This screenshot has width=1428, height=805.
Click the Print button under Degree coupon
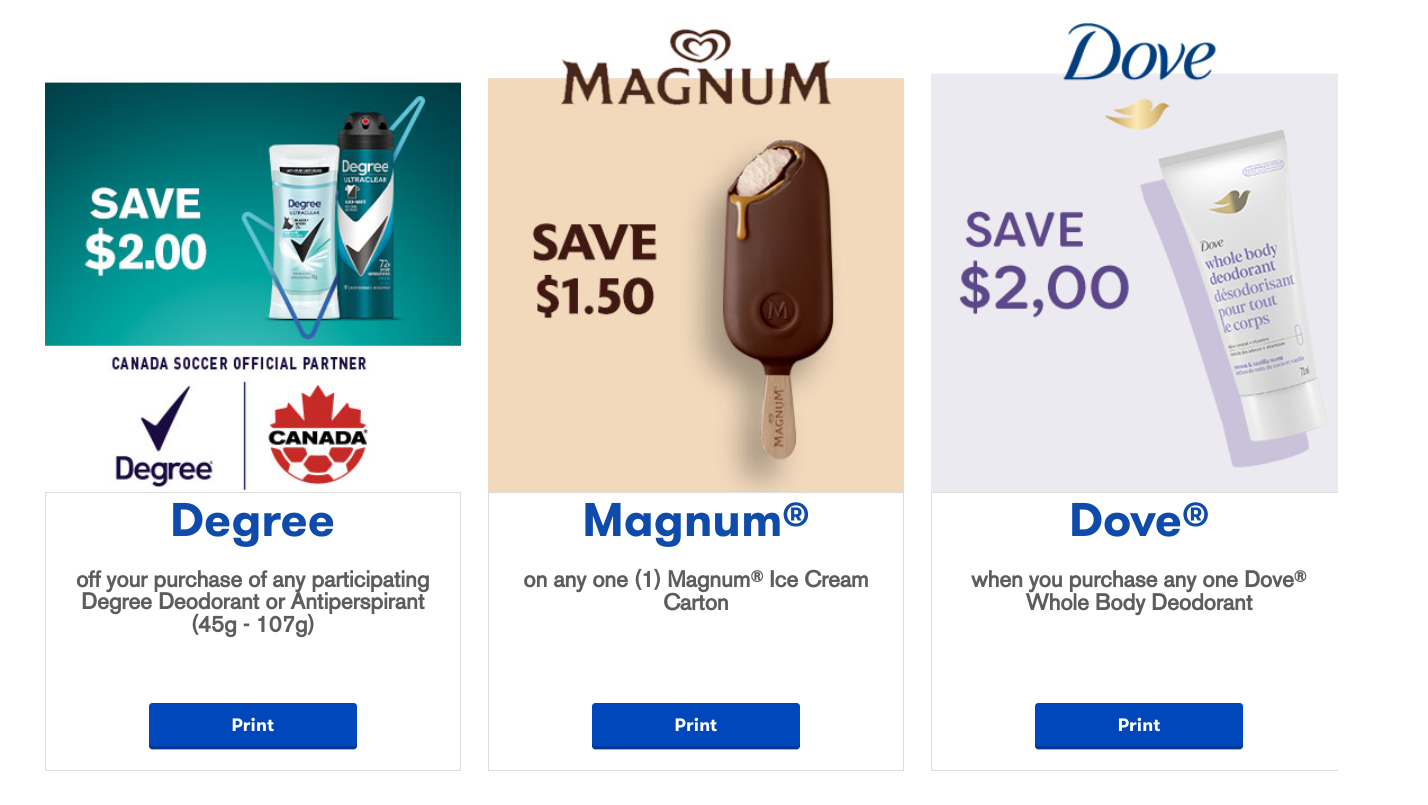252,726
